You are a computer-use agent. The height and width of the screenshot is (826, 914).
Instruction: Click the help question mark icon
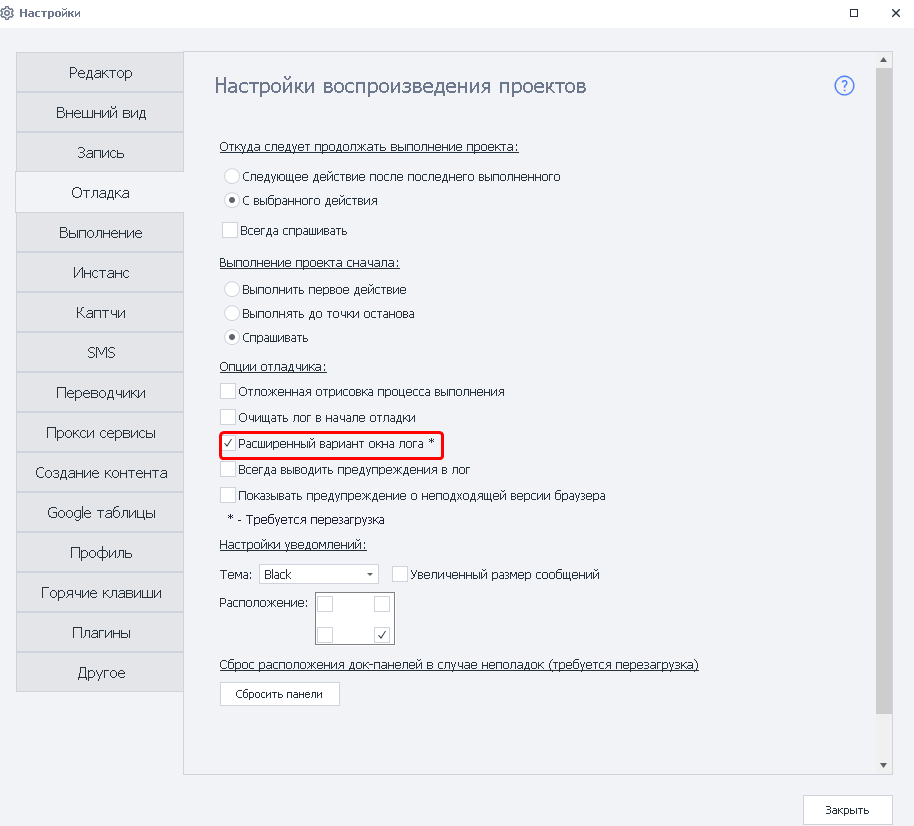pyautogui.click(x=844, y=86)
